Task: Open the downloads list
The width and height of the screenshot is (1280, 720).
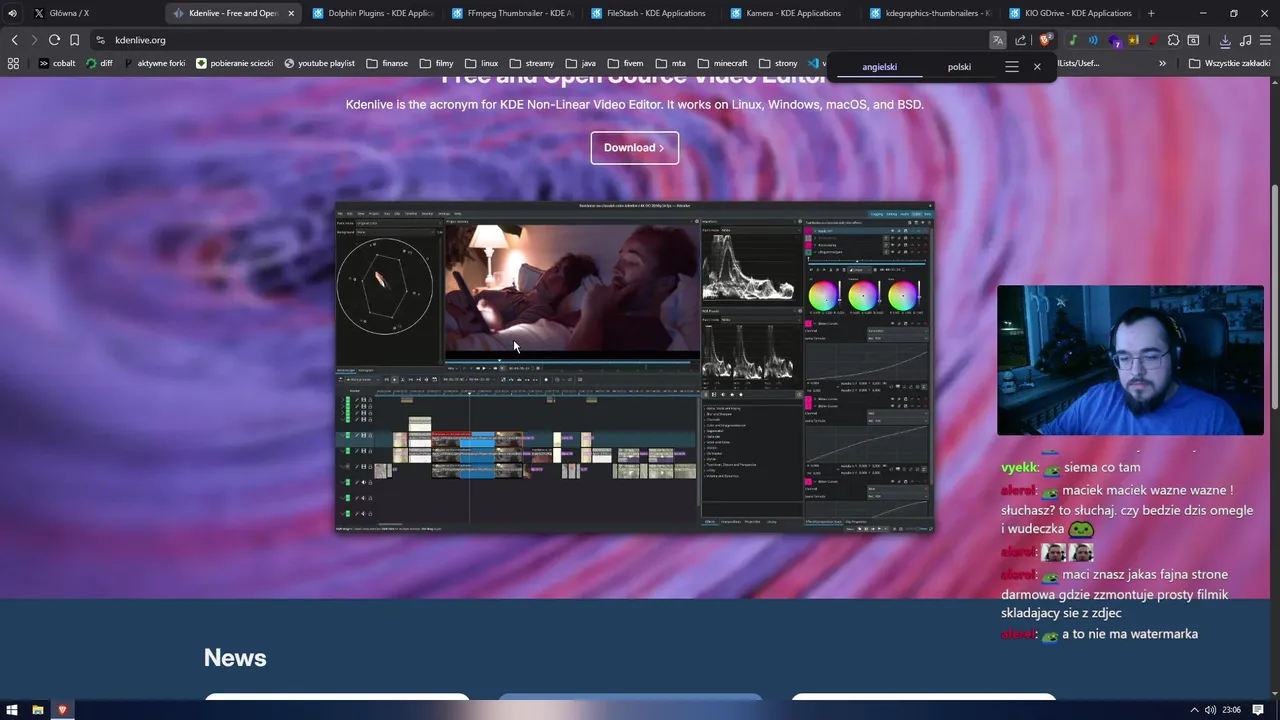Action: click(x=1225, y=40)
